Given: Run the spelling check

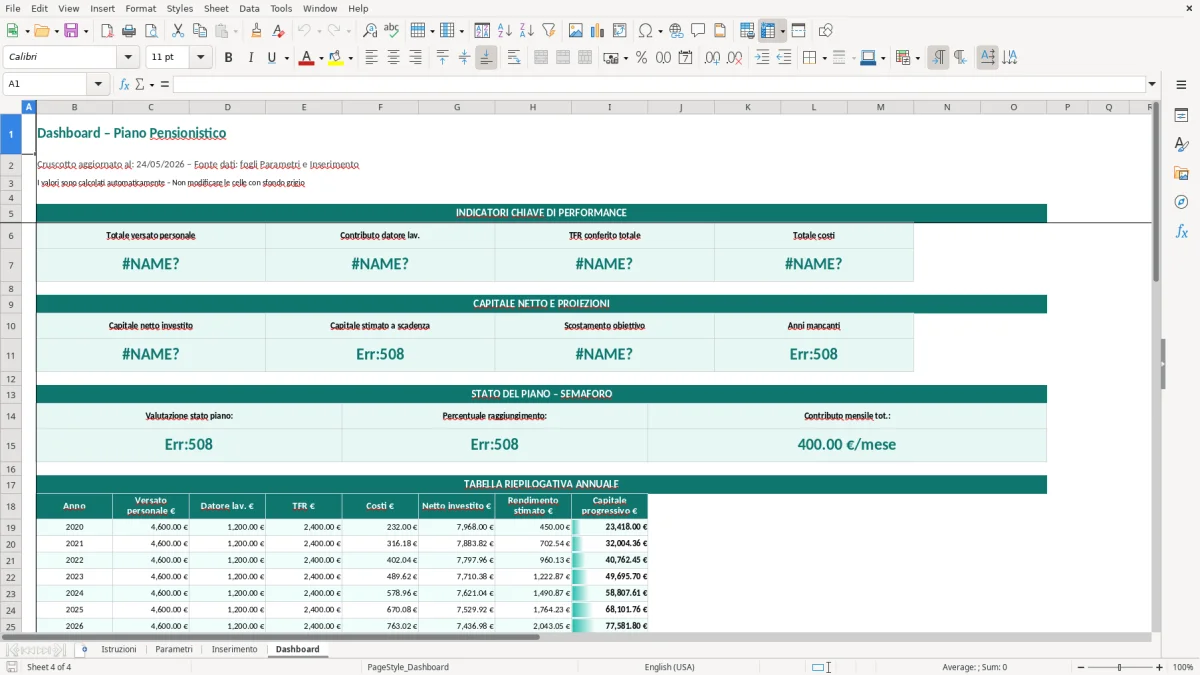Looking at the screenshot, I should pos(392,31).
